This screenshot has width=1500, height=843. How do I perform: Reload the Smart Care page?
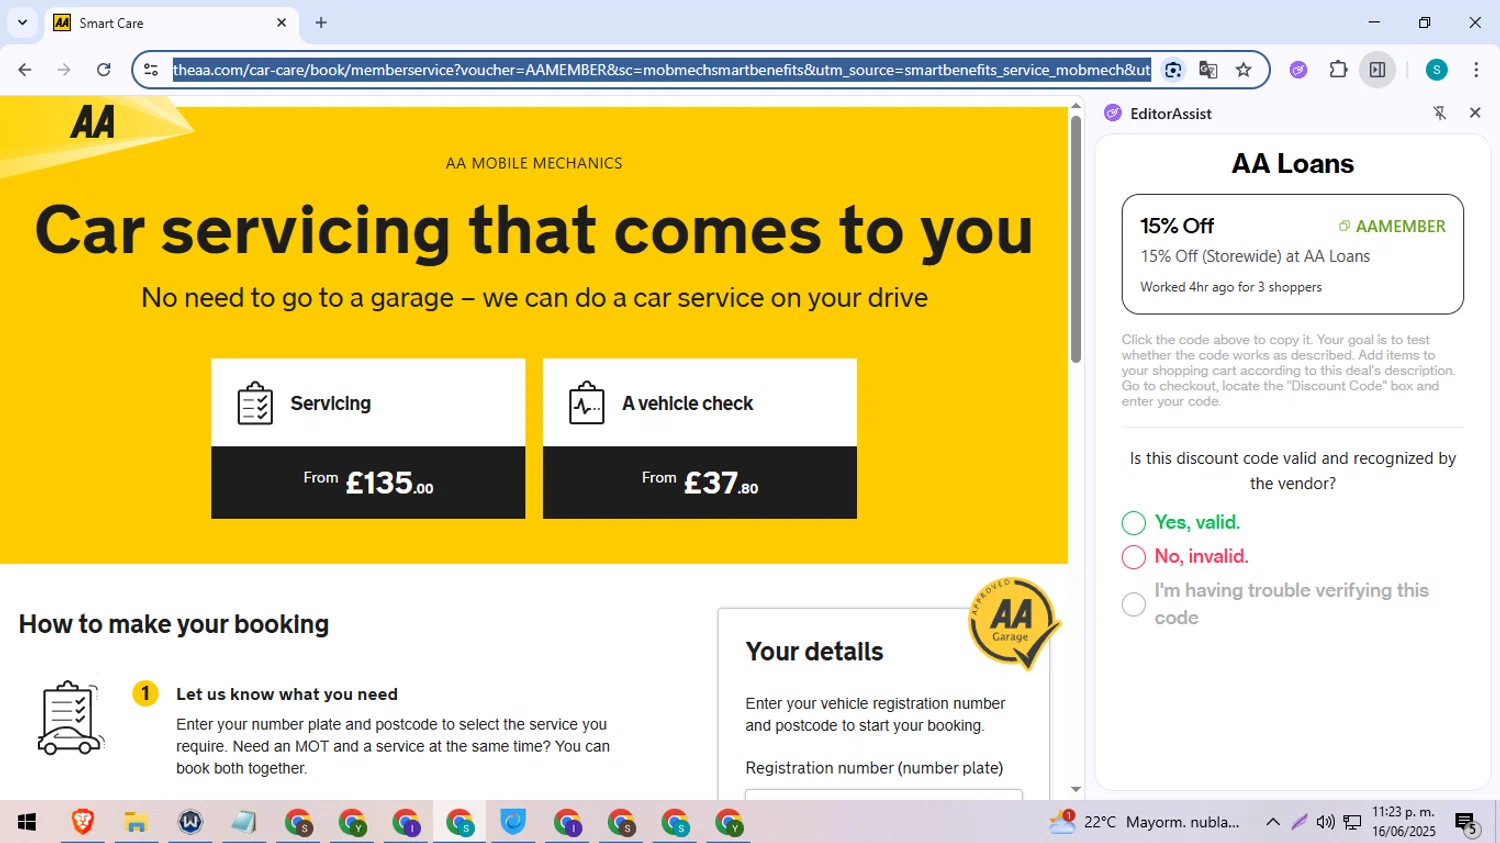click(x=104, y=69)
